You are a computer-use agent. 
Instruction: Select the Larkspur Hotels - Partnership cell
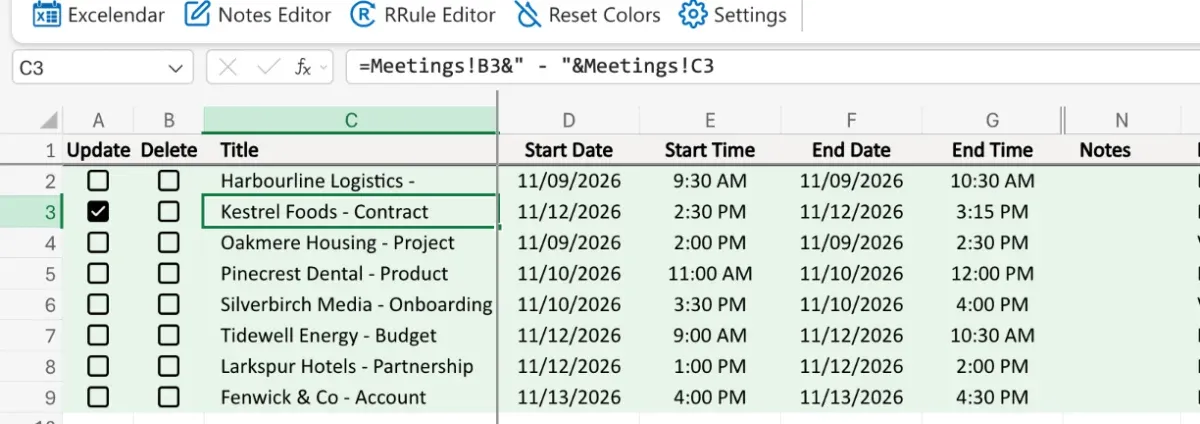[x=350, y=367]
